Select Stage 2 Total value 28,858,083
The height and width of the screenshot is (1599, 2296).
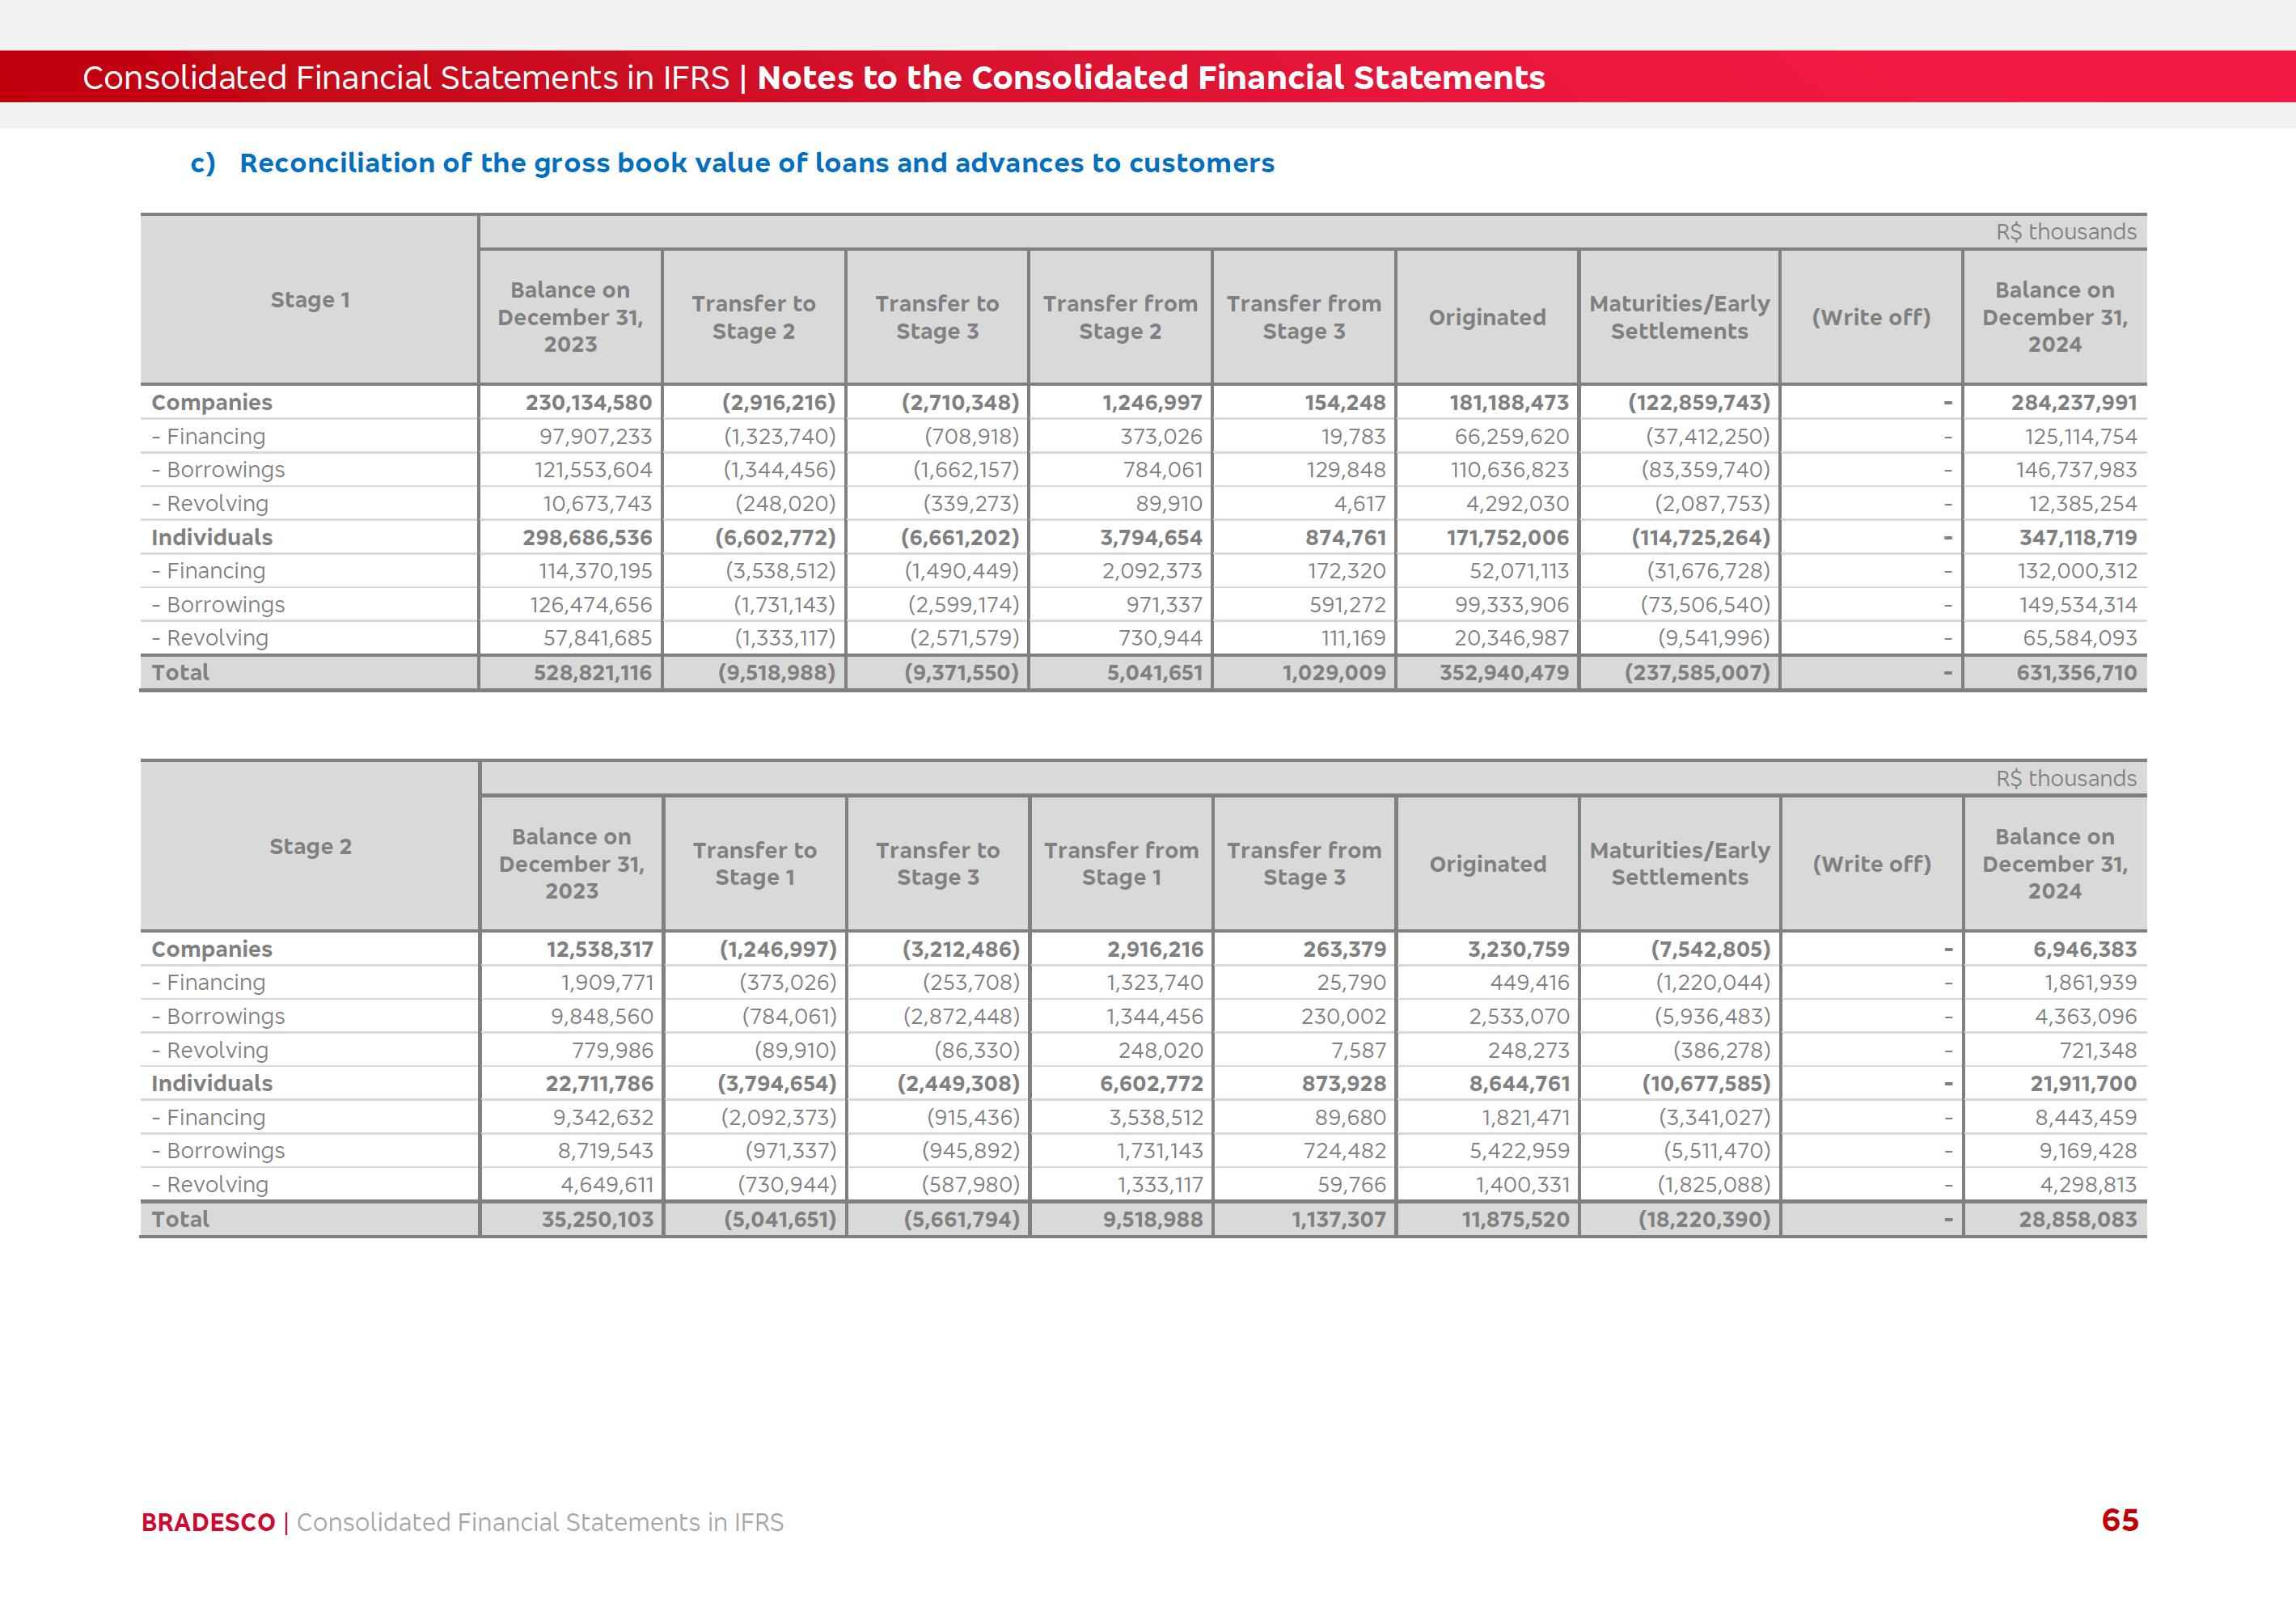pos(2076,1219)
